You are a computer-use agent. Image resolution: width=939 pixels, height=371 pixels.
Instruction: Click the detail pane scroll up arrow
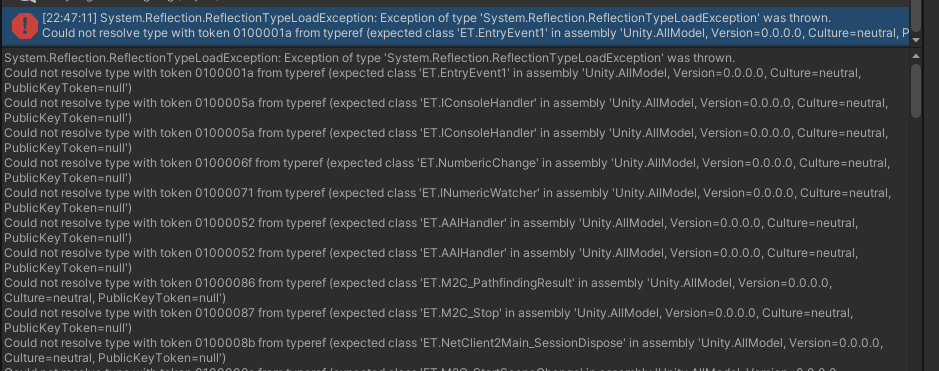[915, 56]
